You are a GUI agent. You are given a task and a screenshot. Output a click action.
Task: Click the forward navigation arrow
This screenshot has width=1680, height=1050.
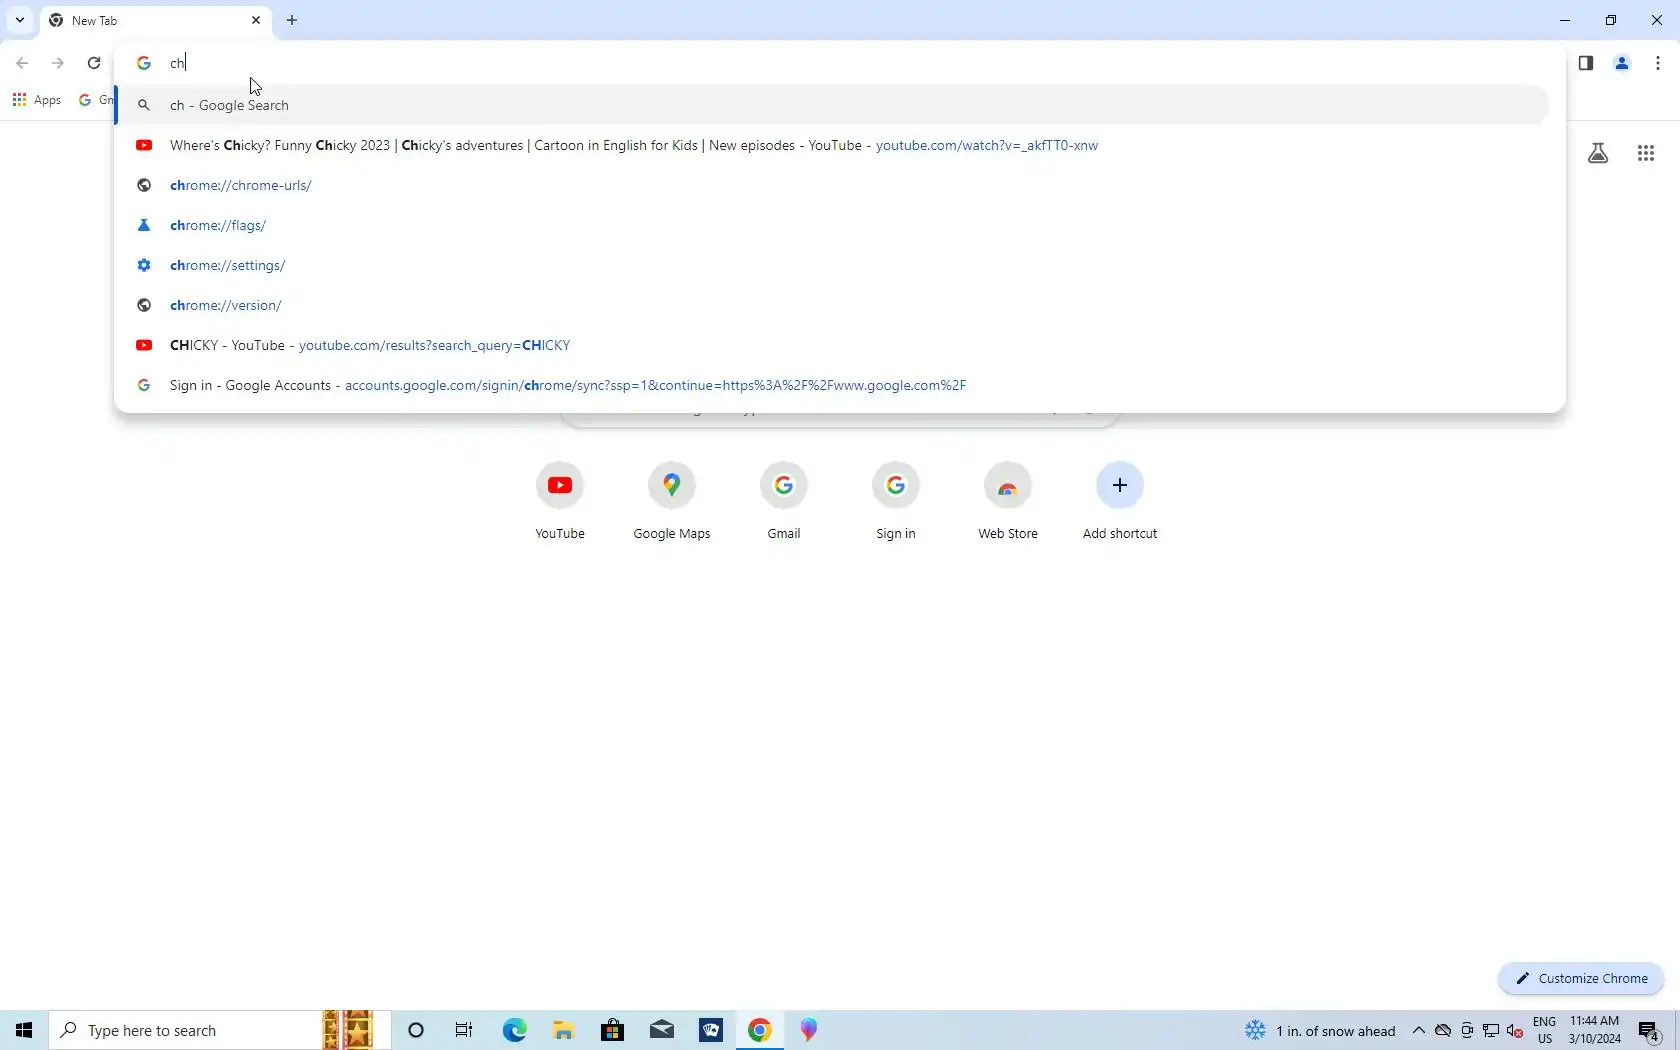[x=58, y=63]
